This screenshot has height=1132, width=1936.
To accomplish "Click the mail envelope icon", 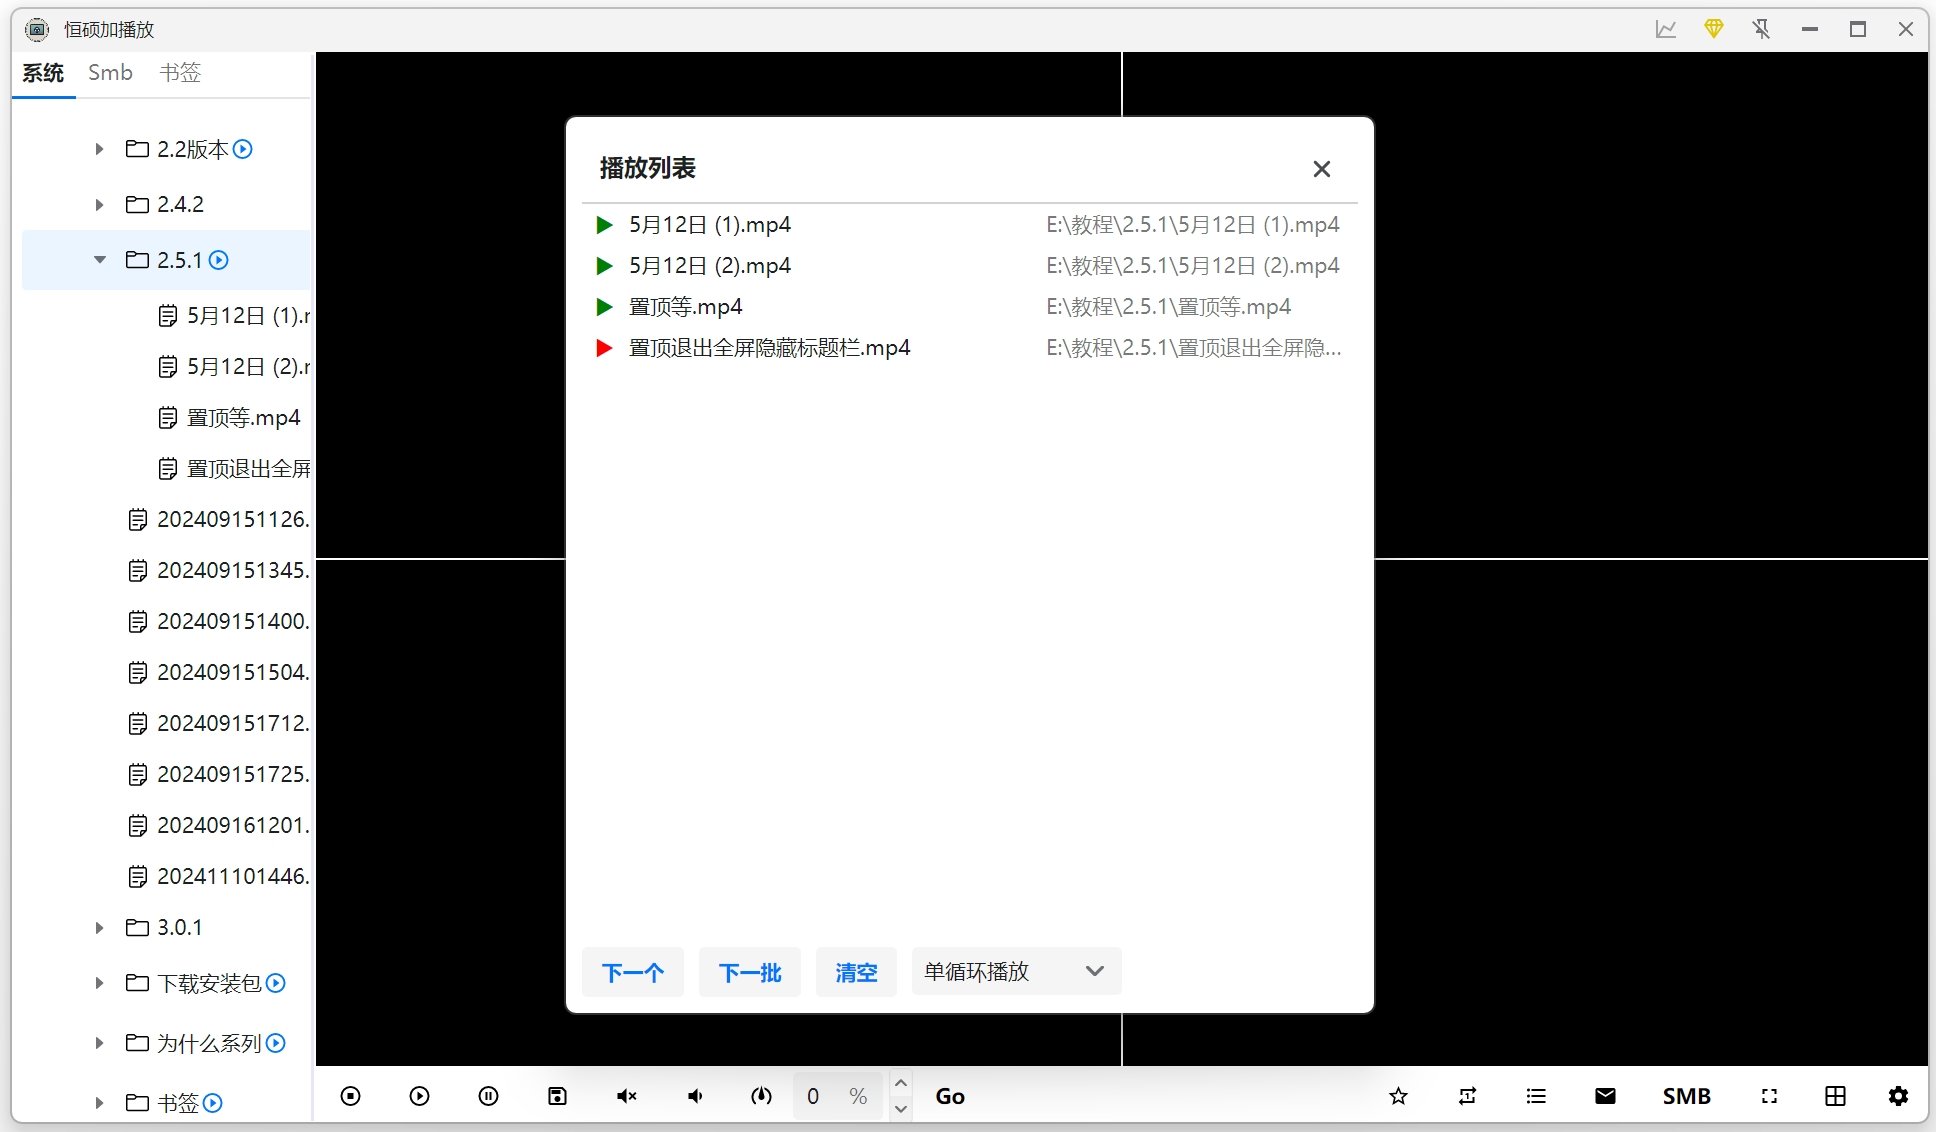I will pos(1604,1096).
